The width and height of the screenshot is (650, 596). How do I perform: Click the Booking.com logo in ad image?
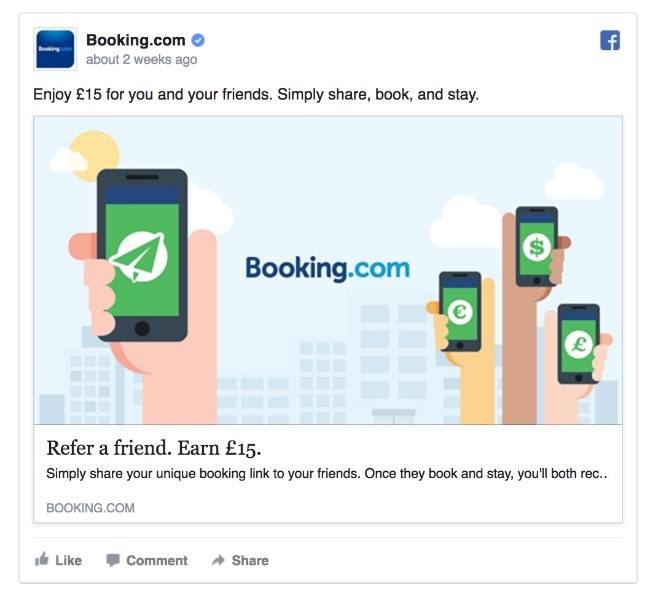point(327,268)
